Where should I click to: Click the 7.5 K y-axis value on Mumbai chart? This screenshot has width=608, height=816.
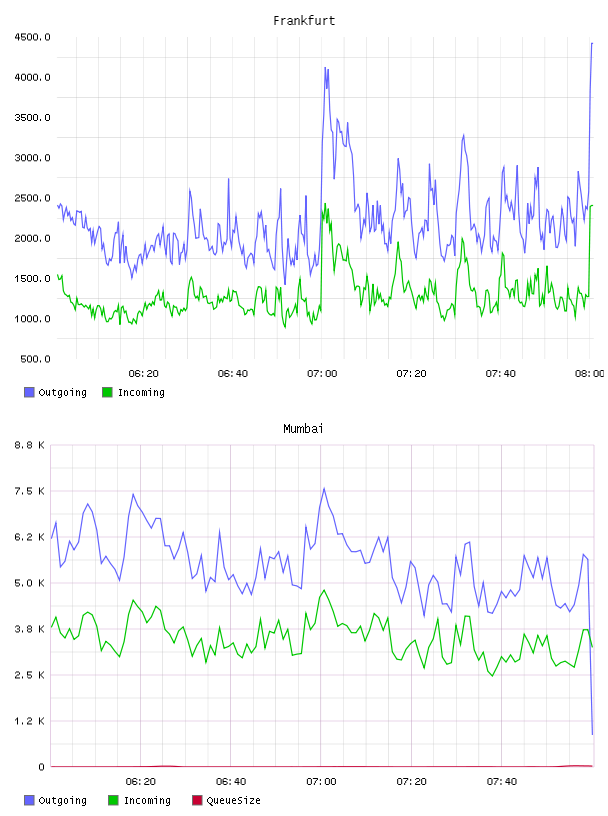point(29,491)
